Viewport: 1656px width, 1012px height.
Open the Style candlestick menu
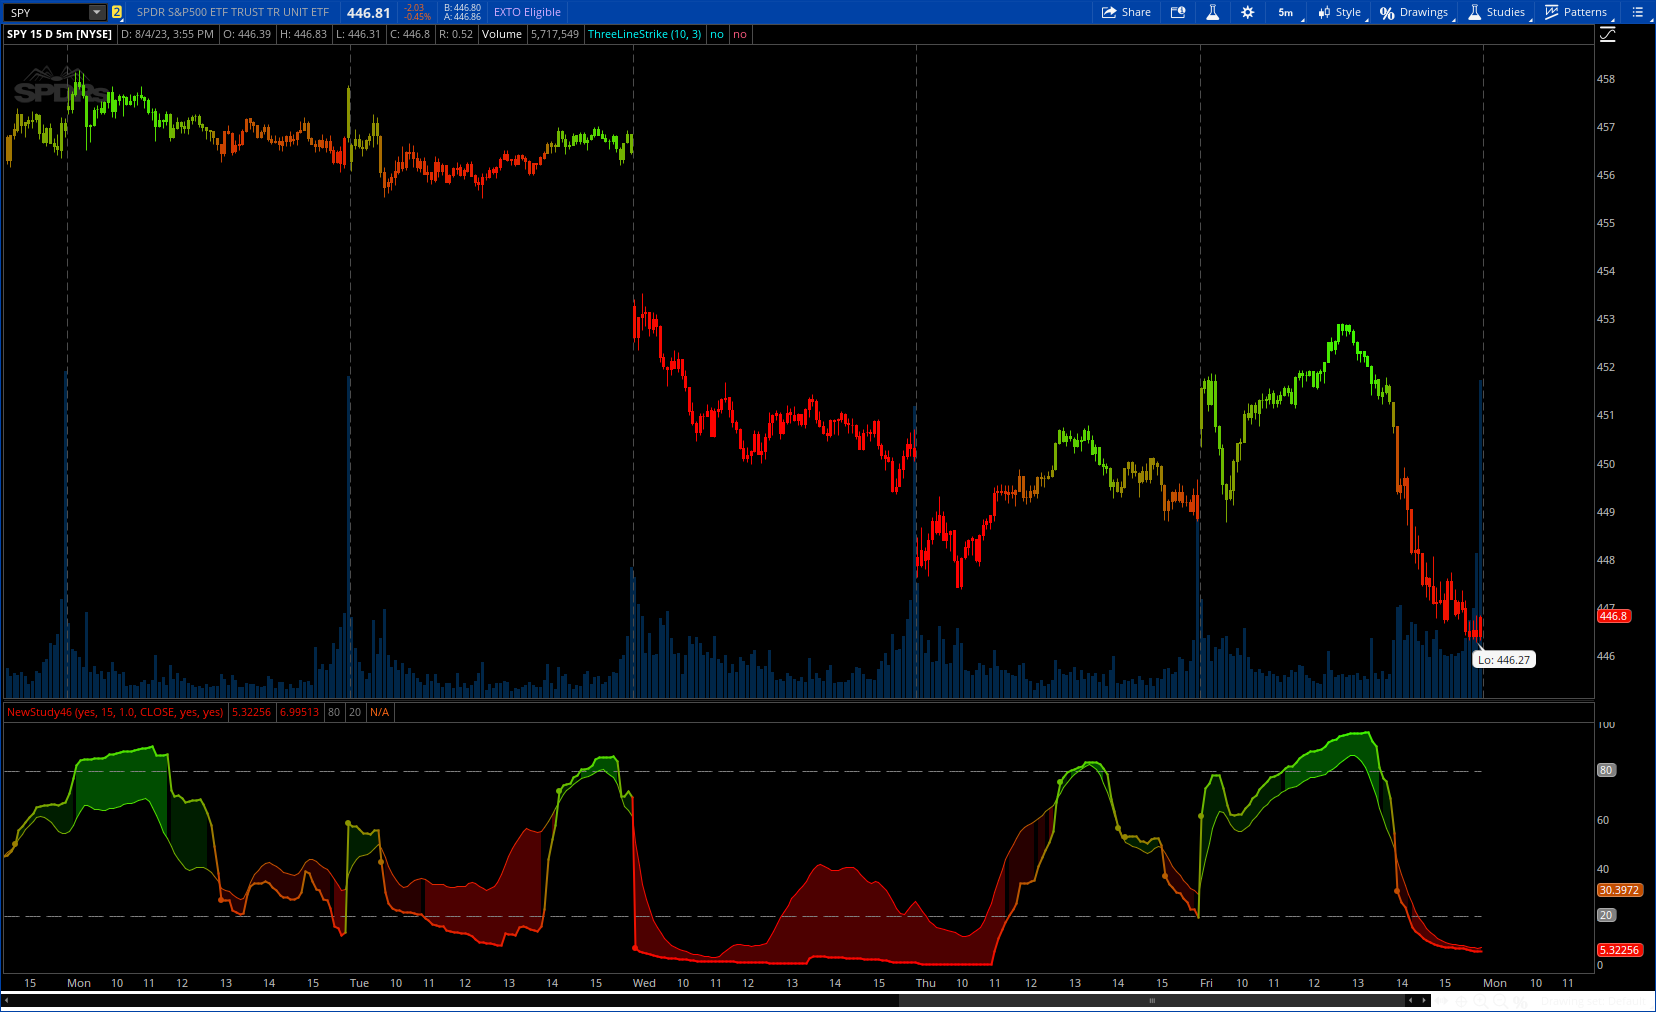pos(1339,12)
